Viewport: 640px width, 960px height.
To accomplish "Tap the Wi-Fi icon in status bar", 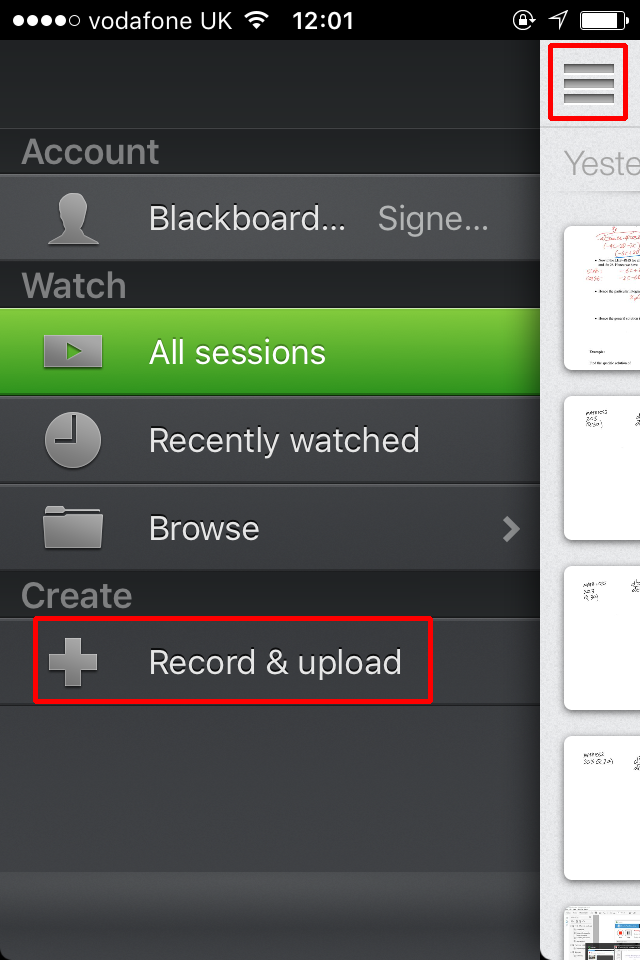I will pyautogui.click(x=257, y=20).
